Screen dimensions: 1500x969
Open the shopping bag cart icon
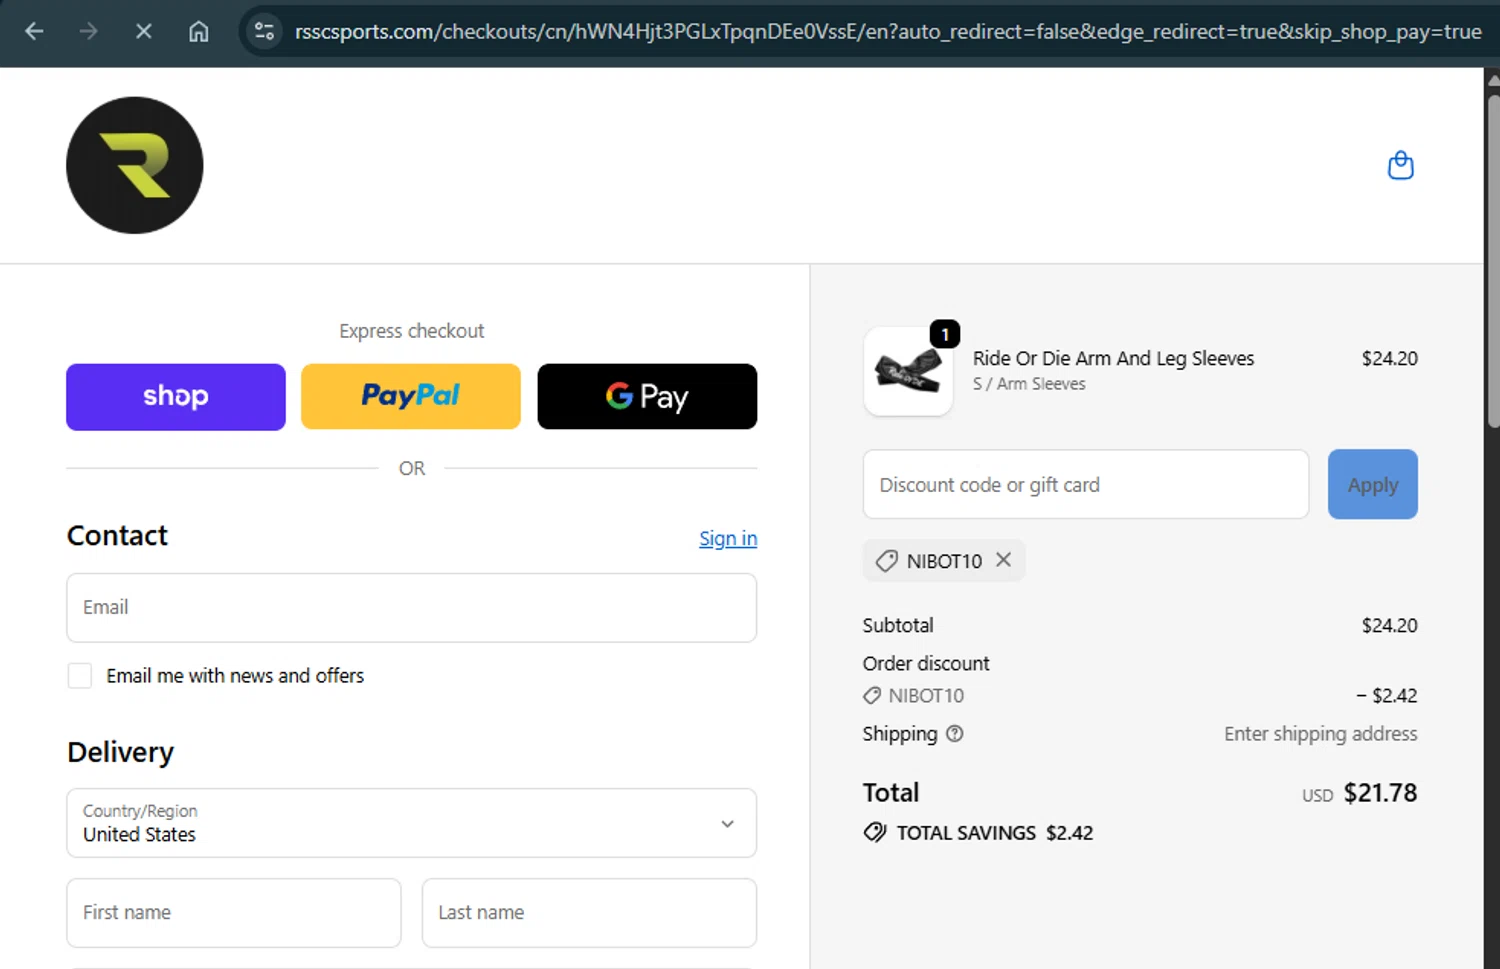pyautogui.click(x=1401, y=165)
